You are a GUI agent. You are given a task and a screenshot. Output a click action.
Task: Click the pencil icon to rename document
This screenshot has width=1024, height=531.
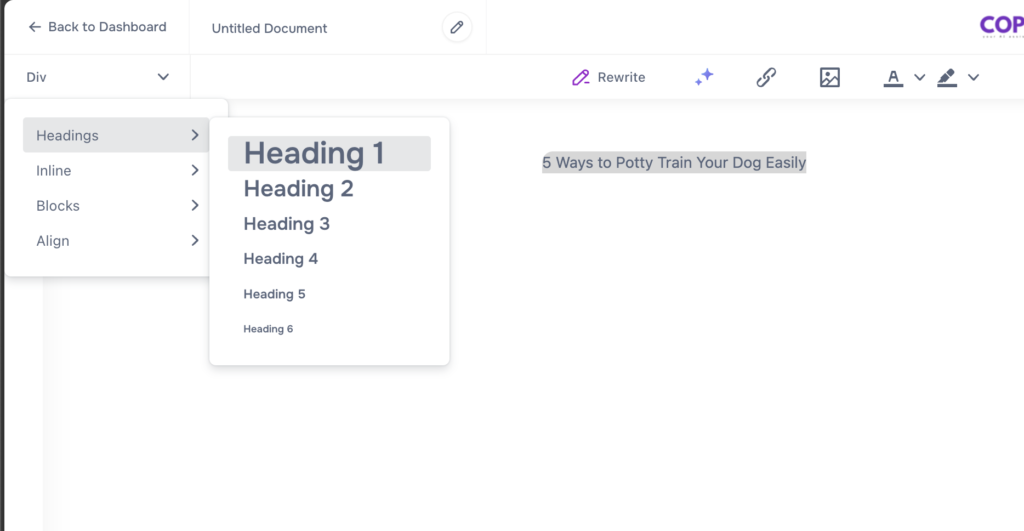(457, 28)
